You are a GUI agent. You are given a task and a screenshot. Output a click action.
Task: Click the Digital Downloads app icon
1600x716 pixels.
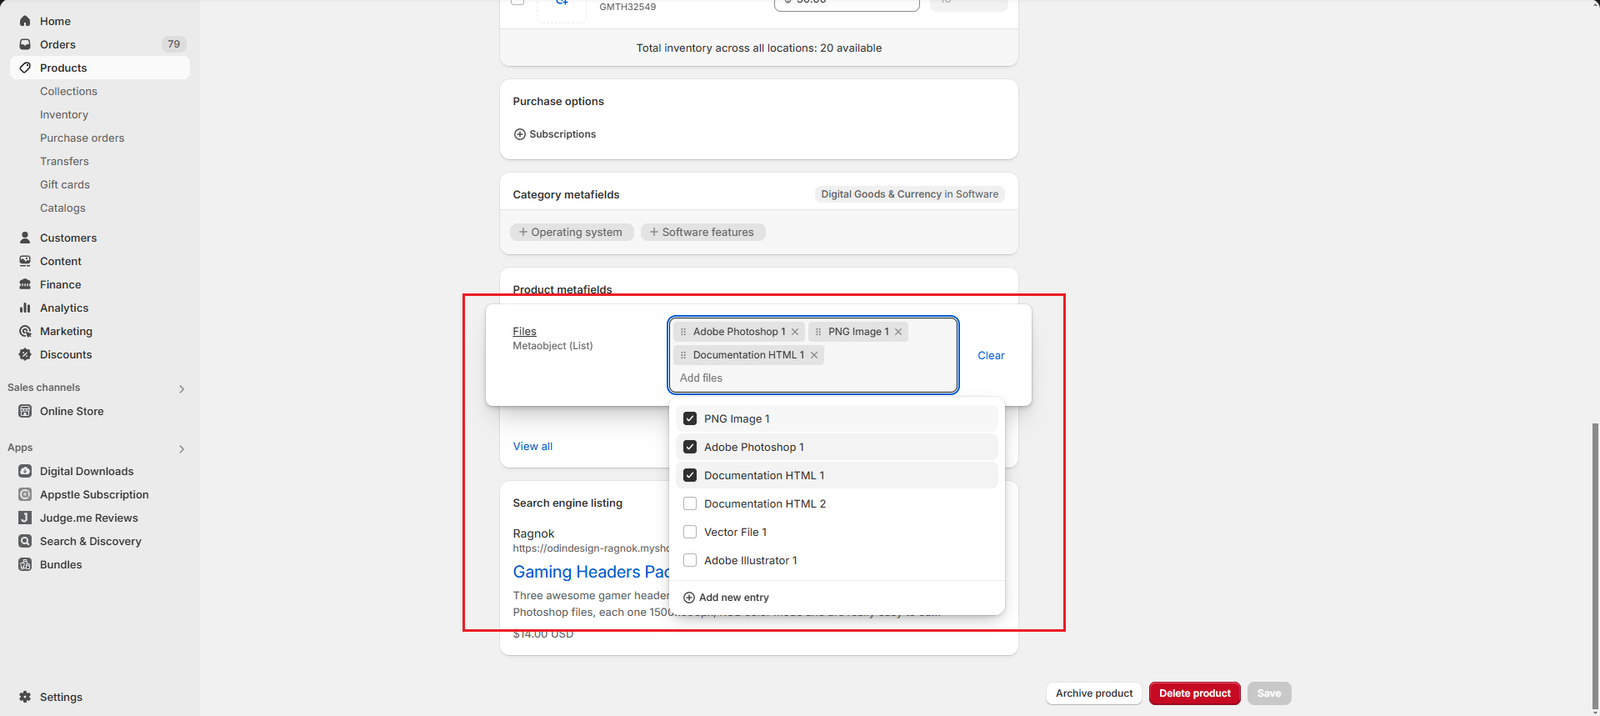coord(25,471)
